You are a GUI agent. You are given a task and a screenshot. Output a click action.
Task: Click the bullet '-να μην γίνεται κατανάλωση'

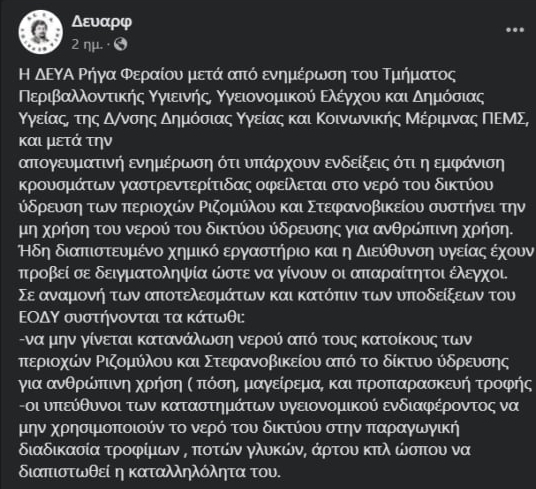pos(144,340)
